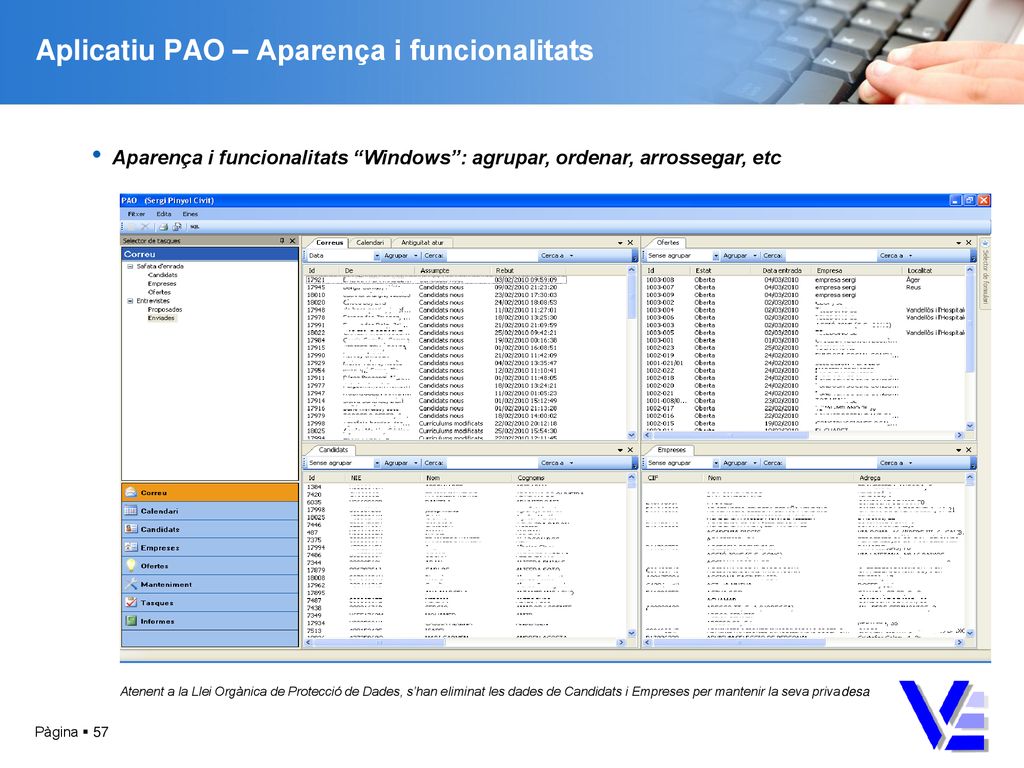
Task: Sort Empreses by the Adreça column
Action: point(910,478)
